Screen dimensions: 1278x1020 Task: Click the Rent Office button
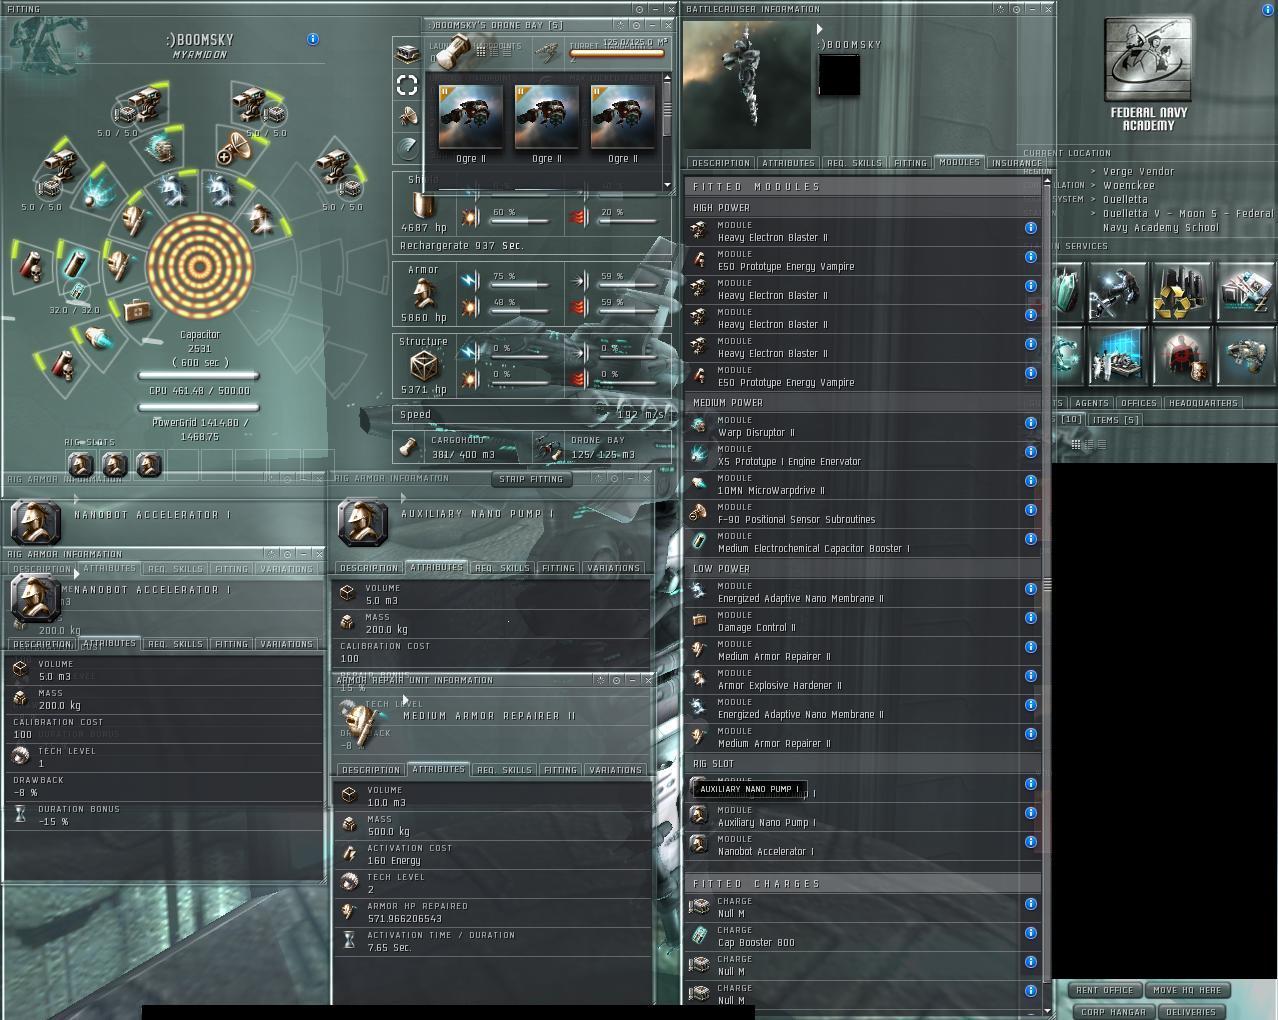[1105, 990]
